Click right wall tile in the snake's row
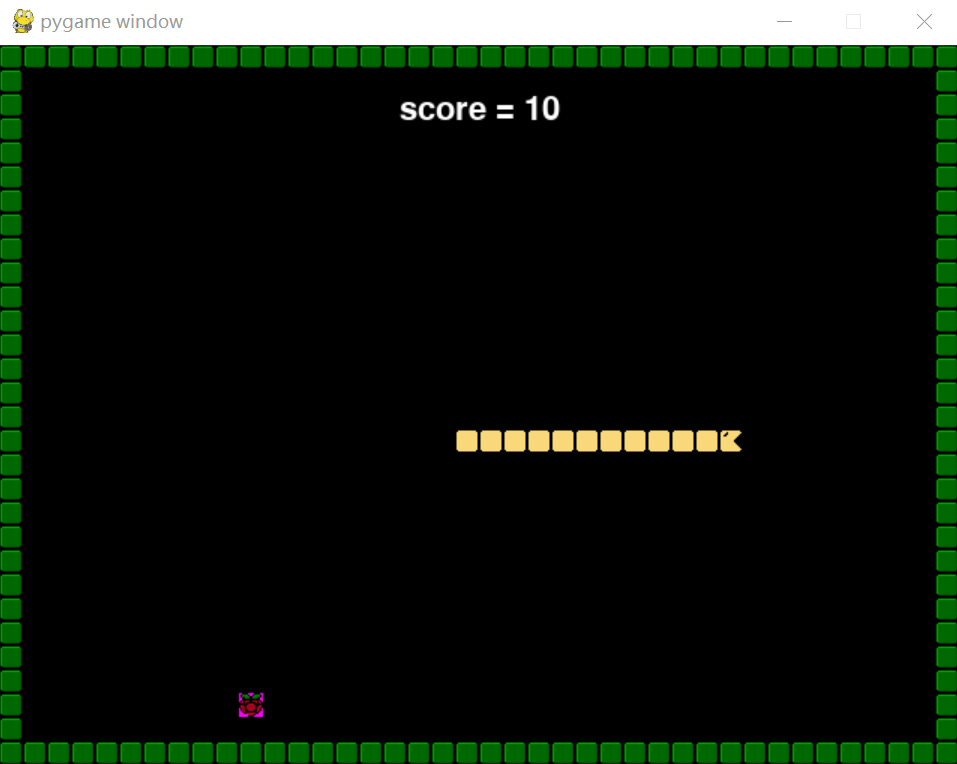The image size is (957, 764). [x=946, y=441]
